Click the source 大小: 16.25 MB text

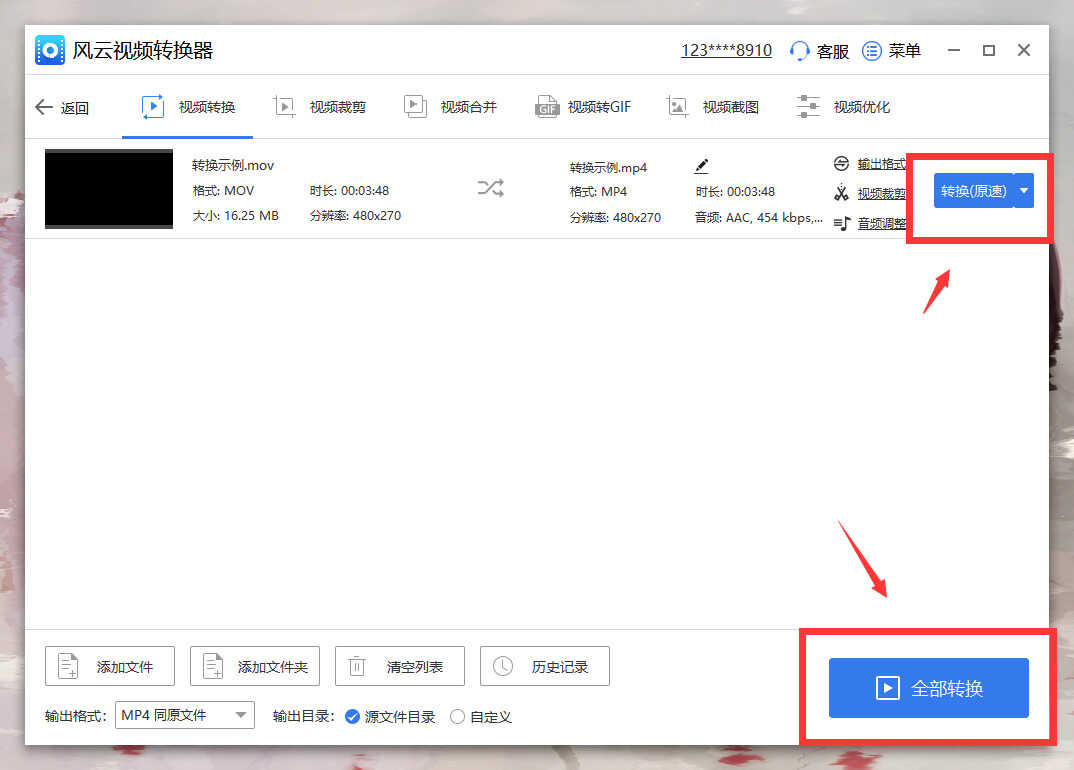tap(236, 216)
